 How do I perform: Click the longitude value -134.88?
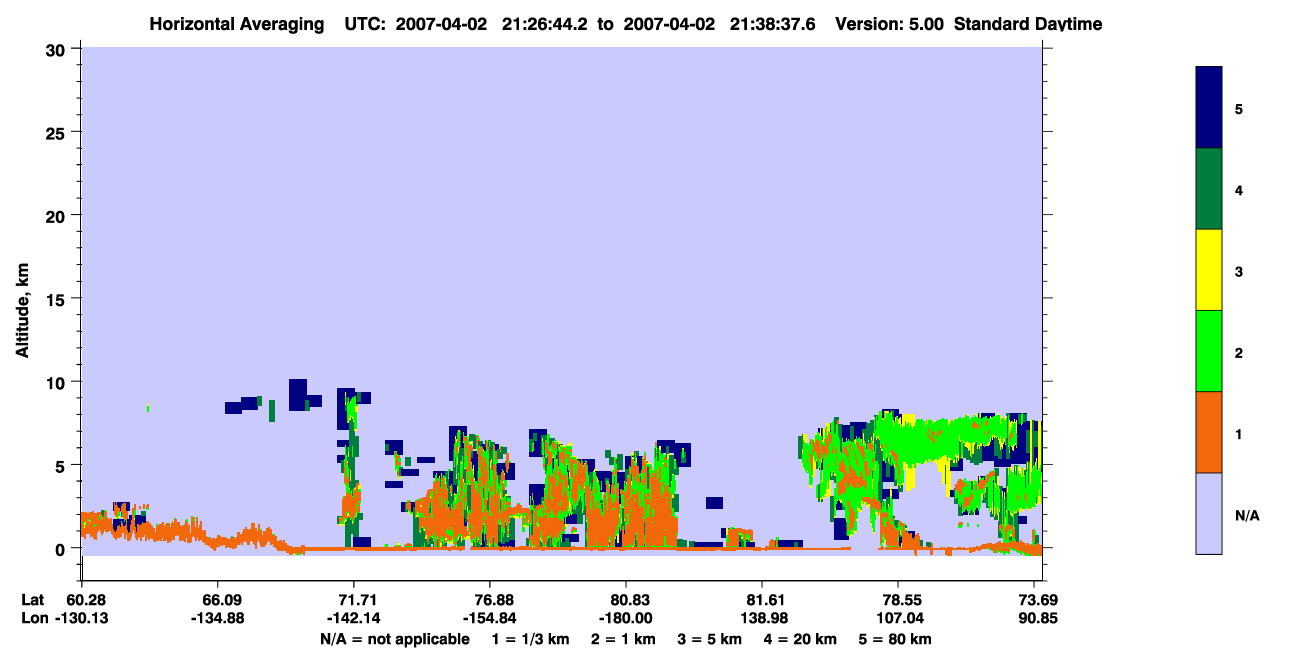[217, 618]
